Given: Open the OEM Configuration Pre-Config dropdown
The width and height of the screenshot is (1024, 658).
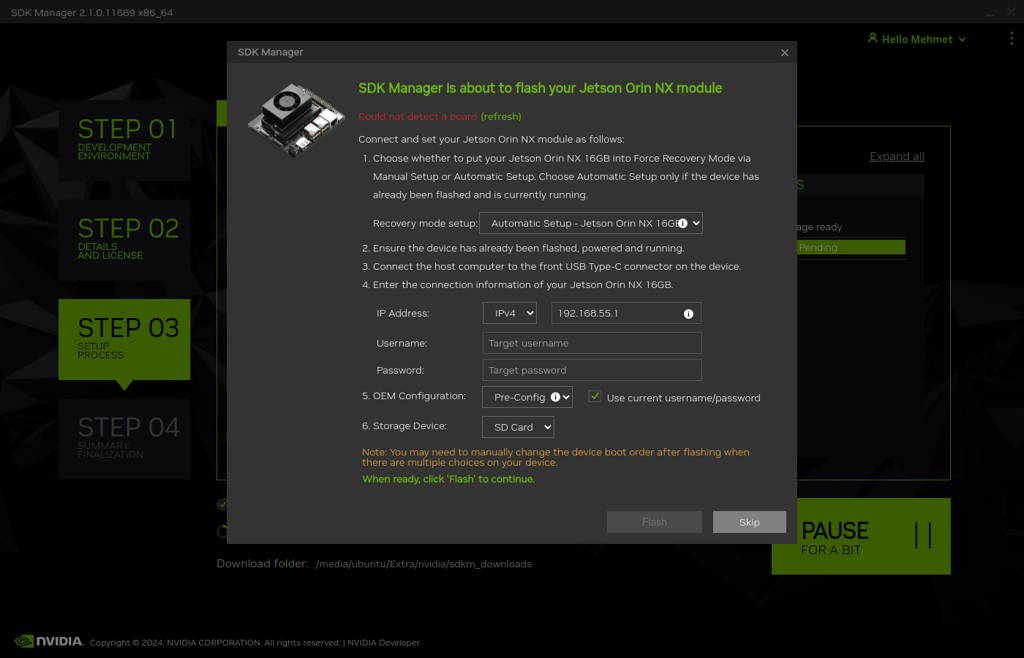Looking at the screenshot, I should 527,397.
